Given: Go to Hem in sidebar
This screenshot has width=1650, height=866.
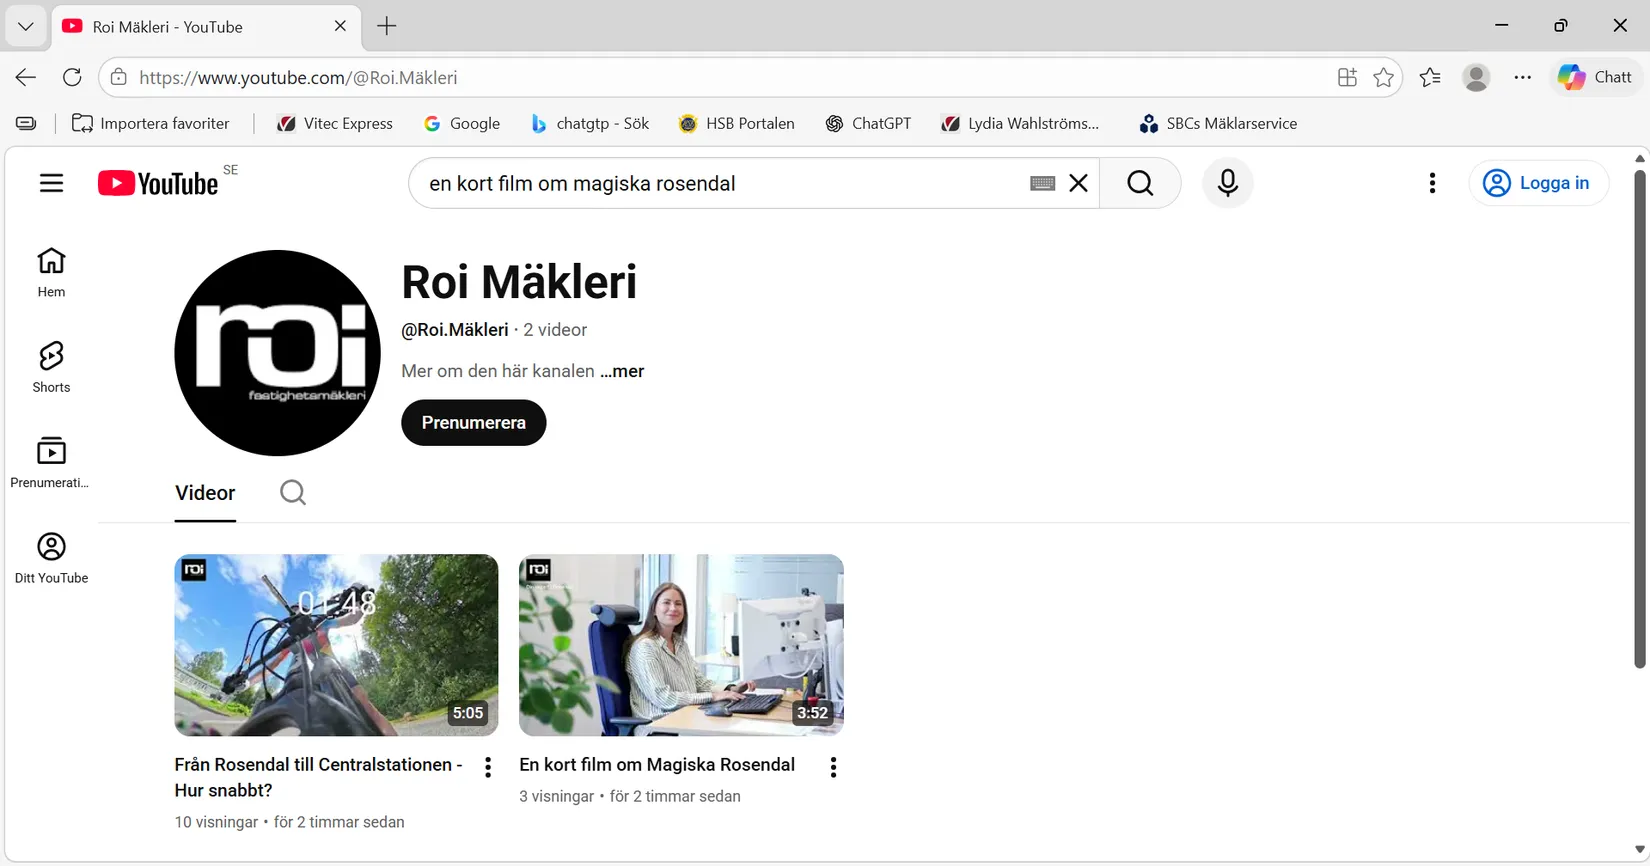Looking at the screenshot, I should [x=51, y=272].
